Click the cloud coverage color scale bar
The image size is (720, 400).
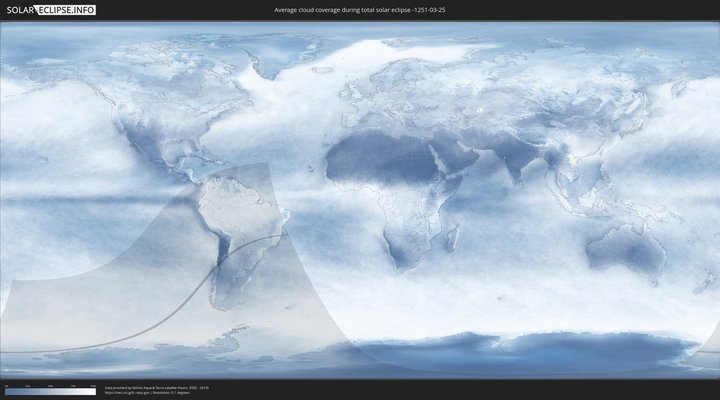coord(51,392)
